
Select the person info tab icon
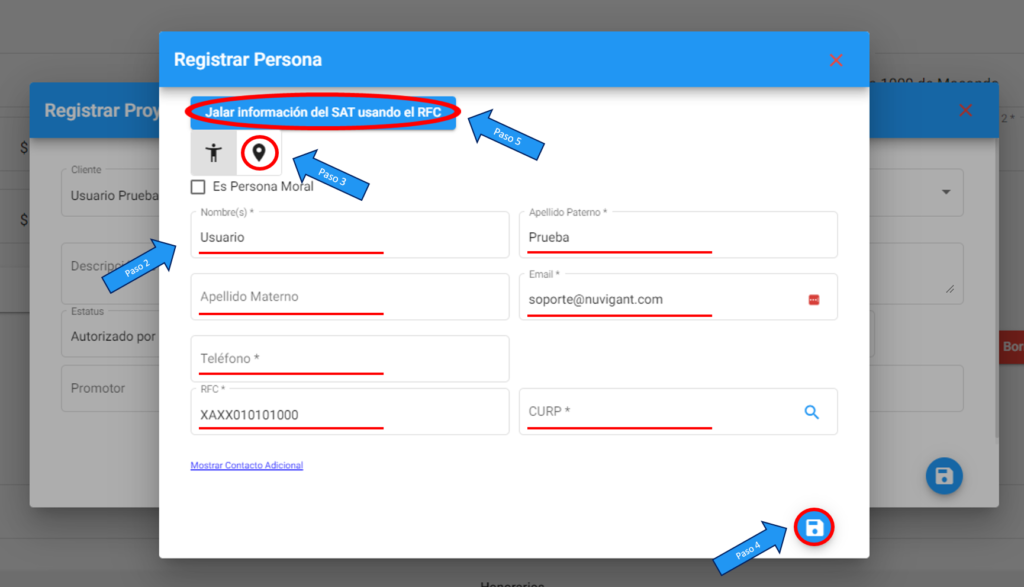(x=214, y=153)
